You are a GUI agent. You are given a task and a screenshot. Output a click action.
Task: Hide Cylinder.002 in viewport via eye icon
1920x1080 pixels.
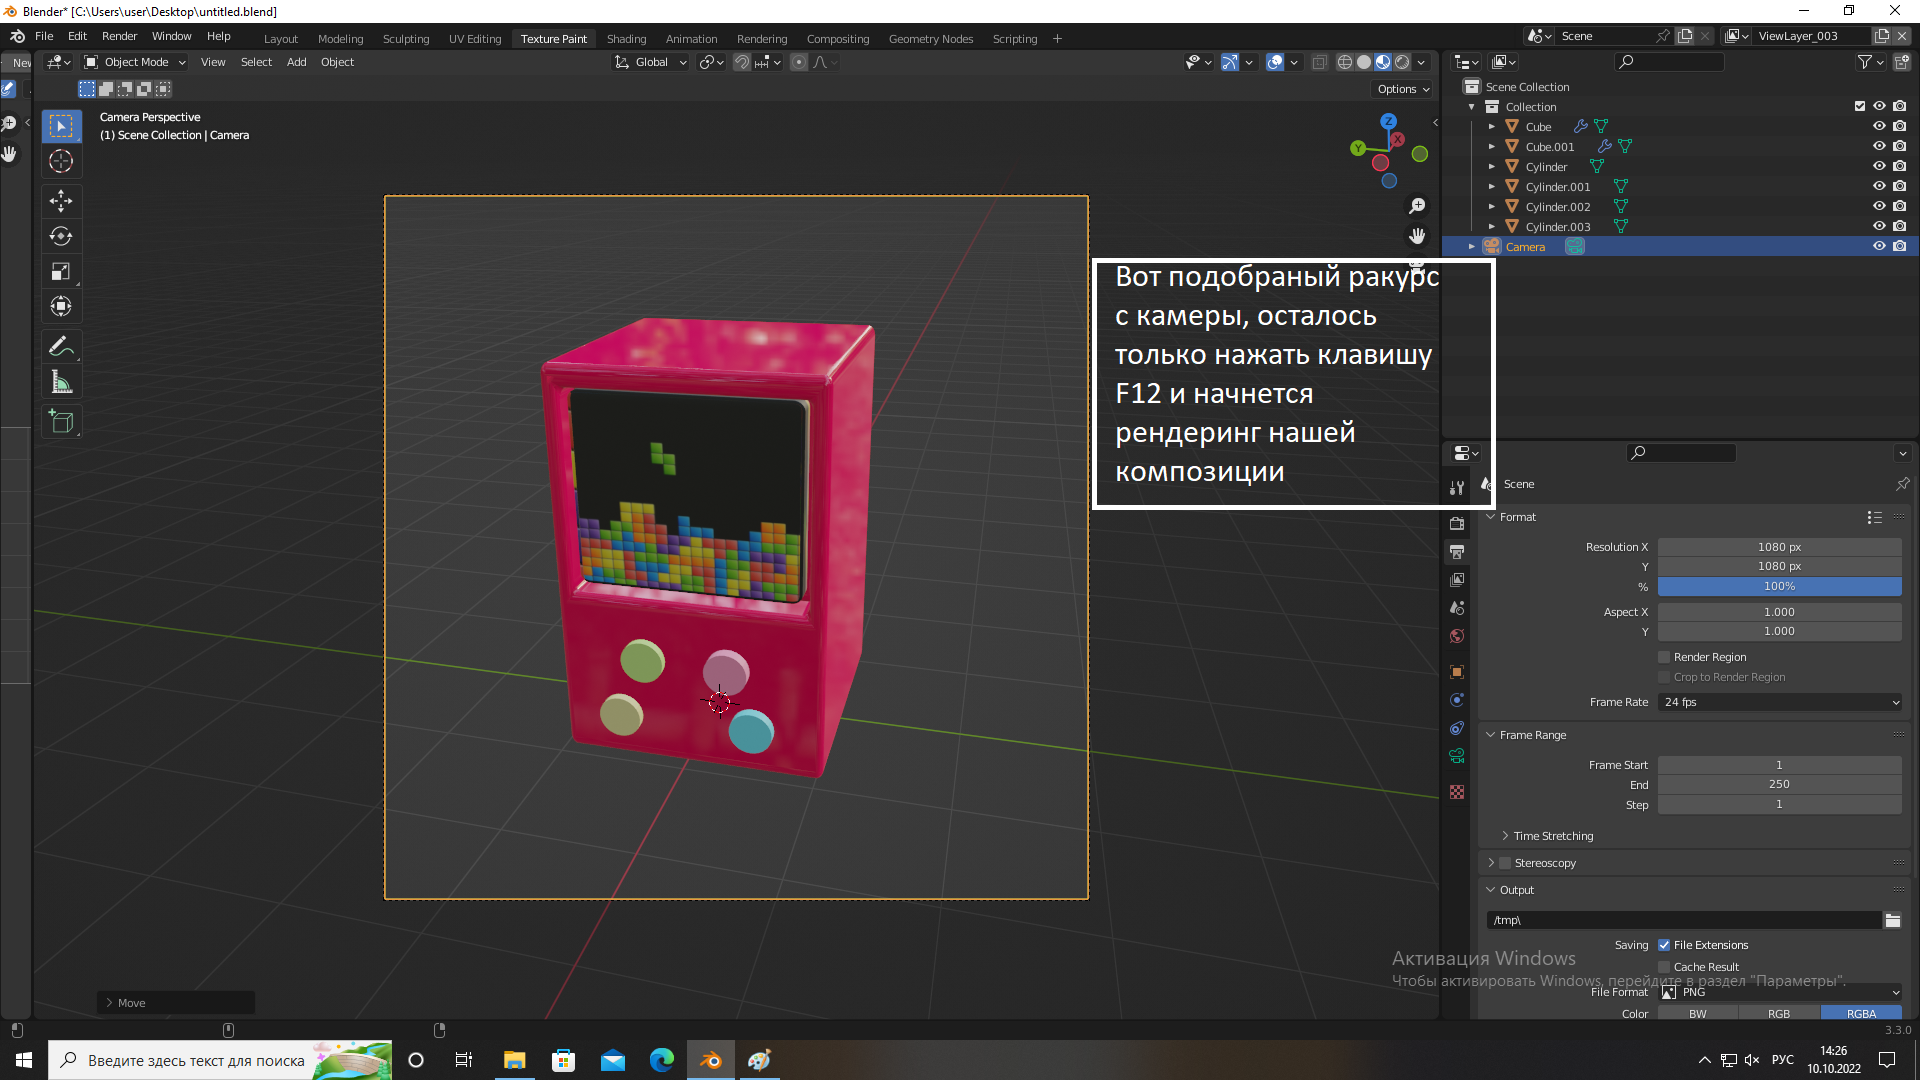(1879, 206)
